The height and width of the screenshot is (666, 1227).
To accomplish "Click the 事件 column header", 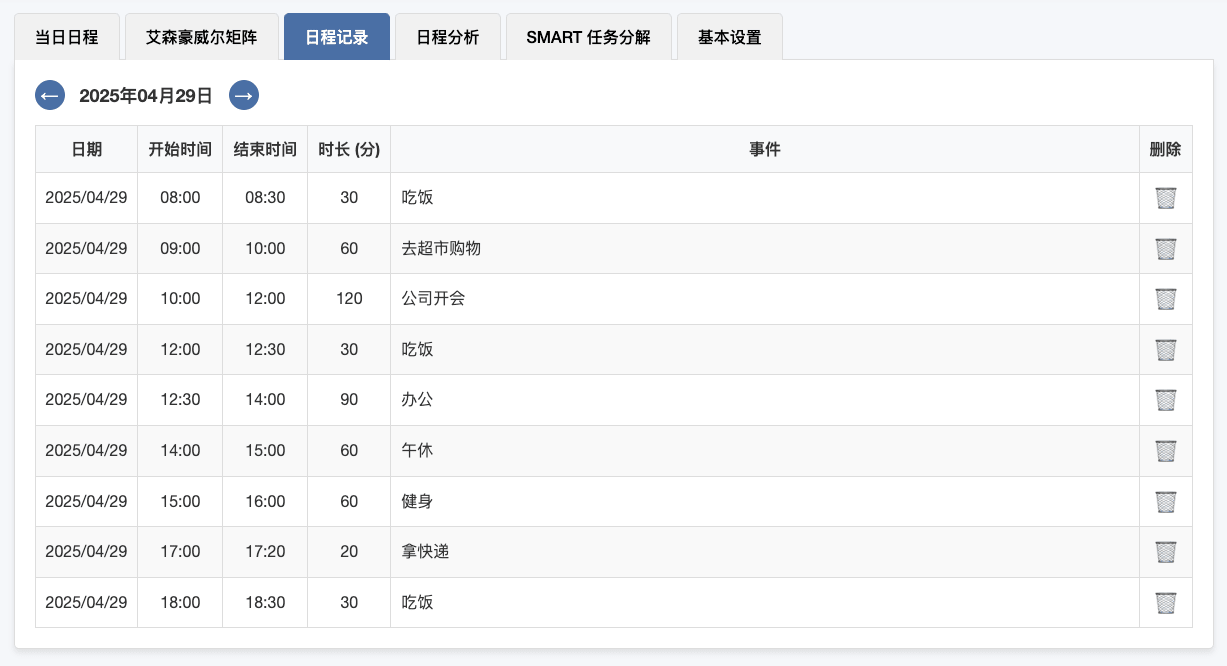I will (765, 149).
